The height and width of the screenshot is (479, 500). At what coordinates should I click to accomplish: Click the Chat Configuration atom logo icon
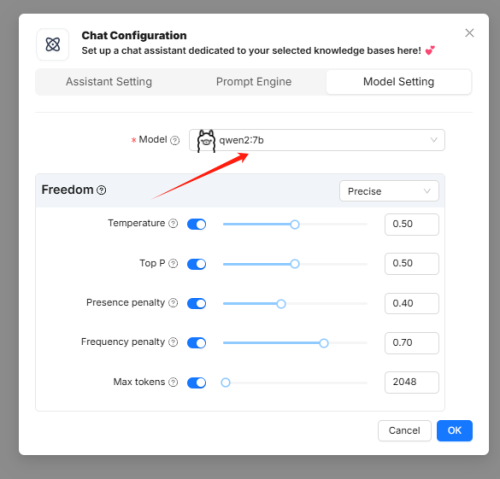pyautogui.click(x=53, y=44)
